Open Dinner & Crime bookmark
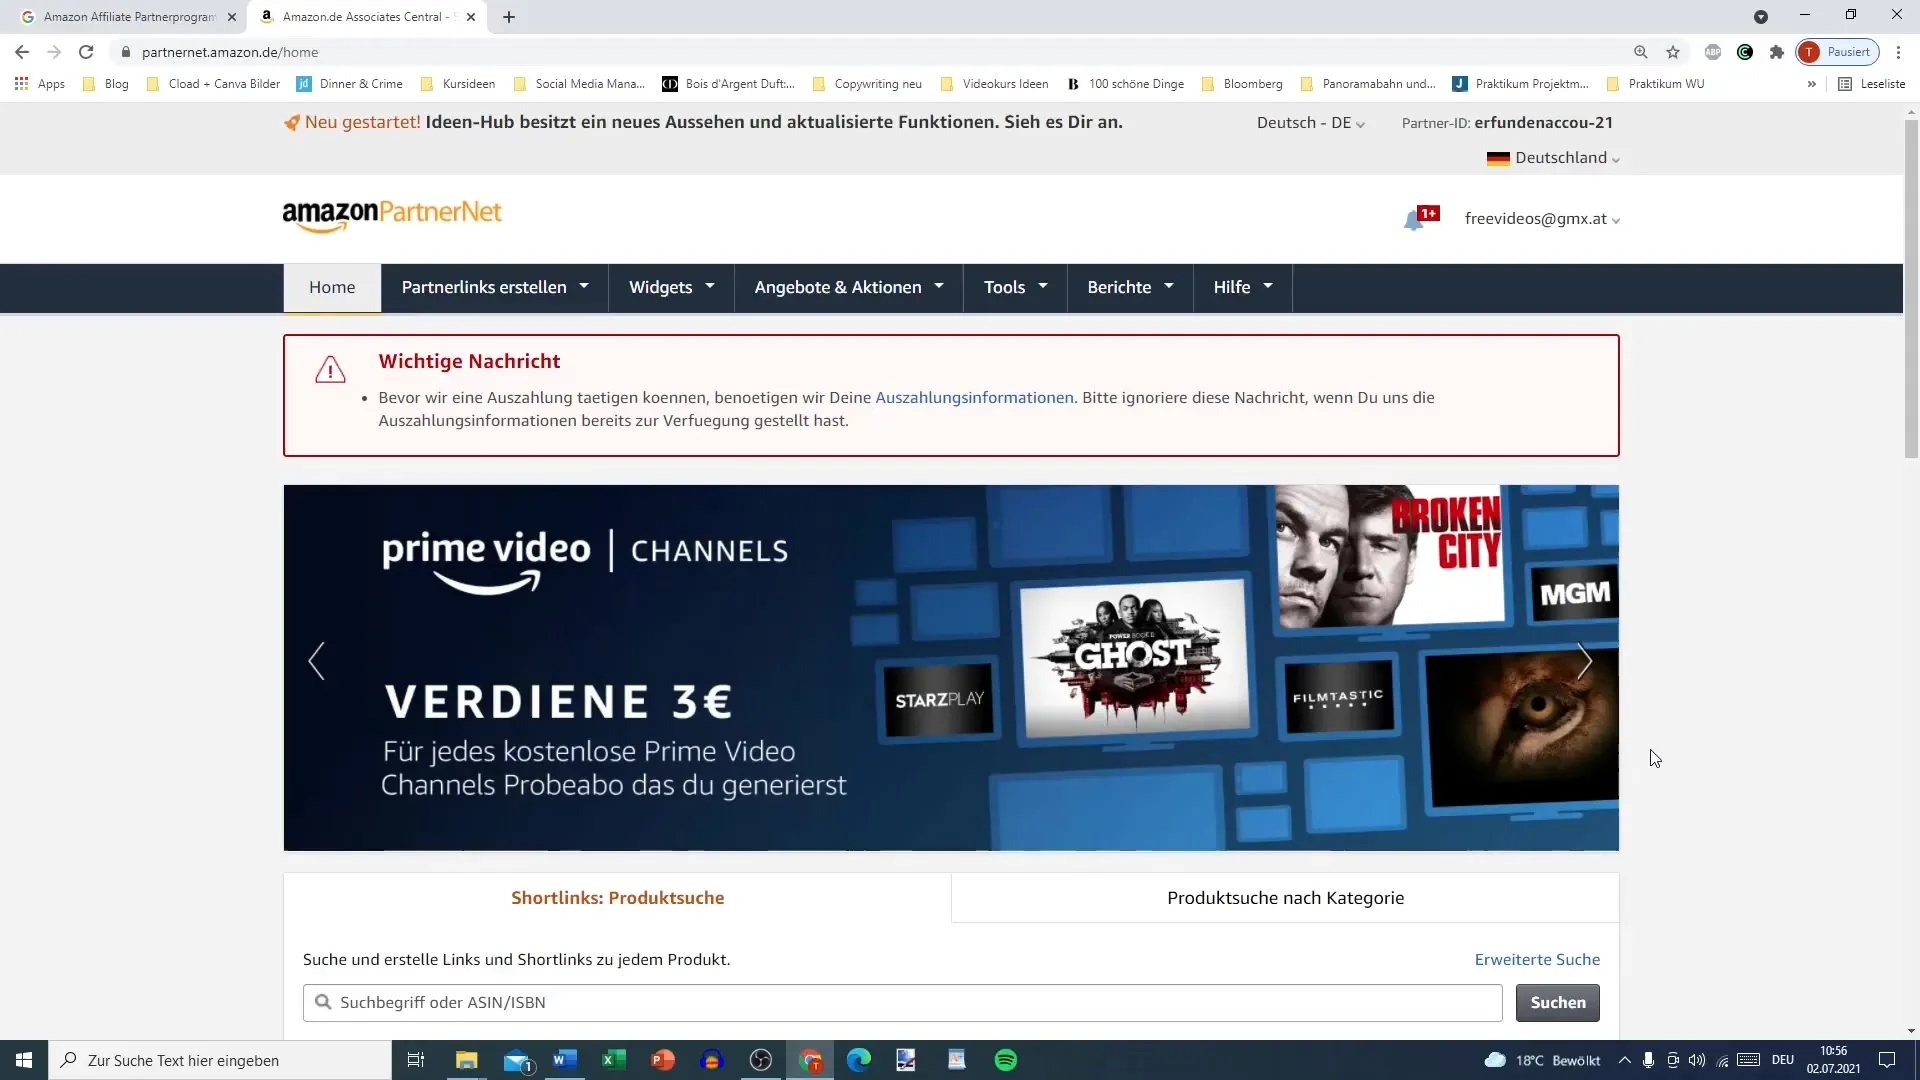The image size is (1920, 1080). click(350, 84)
